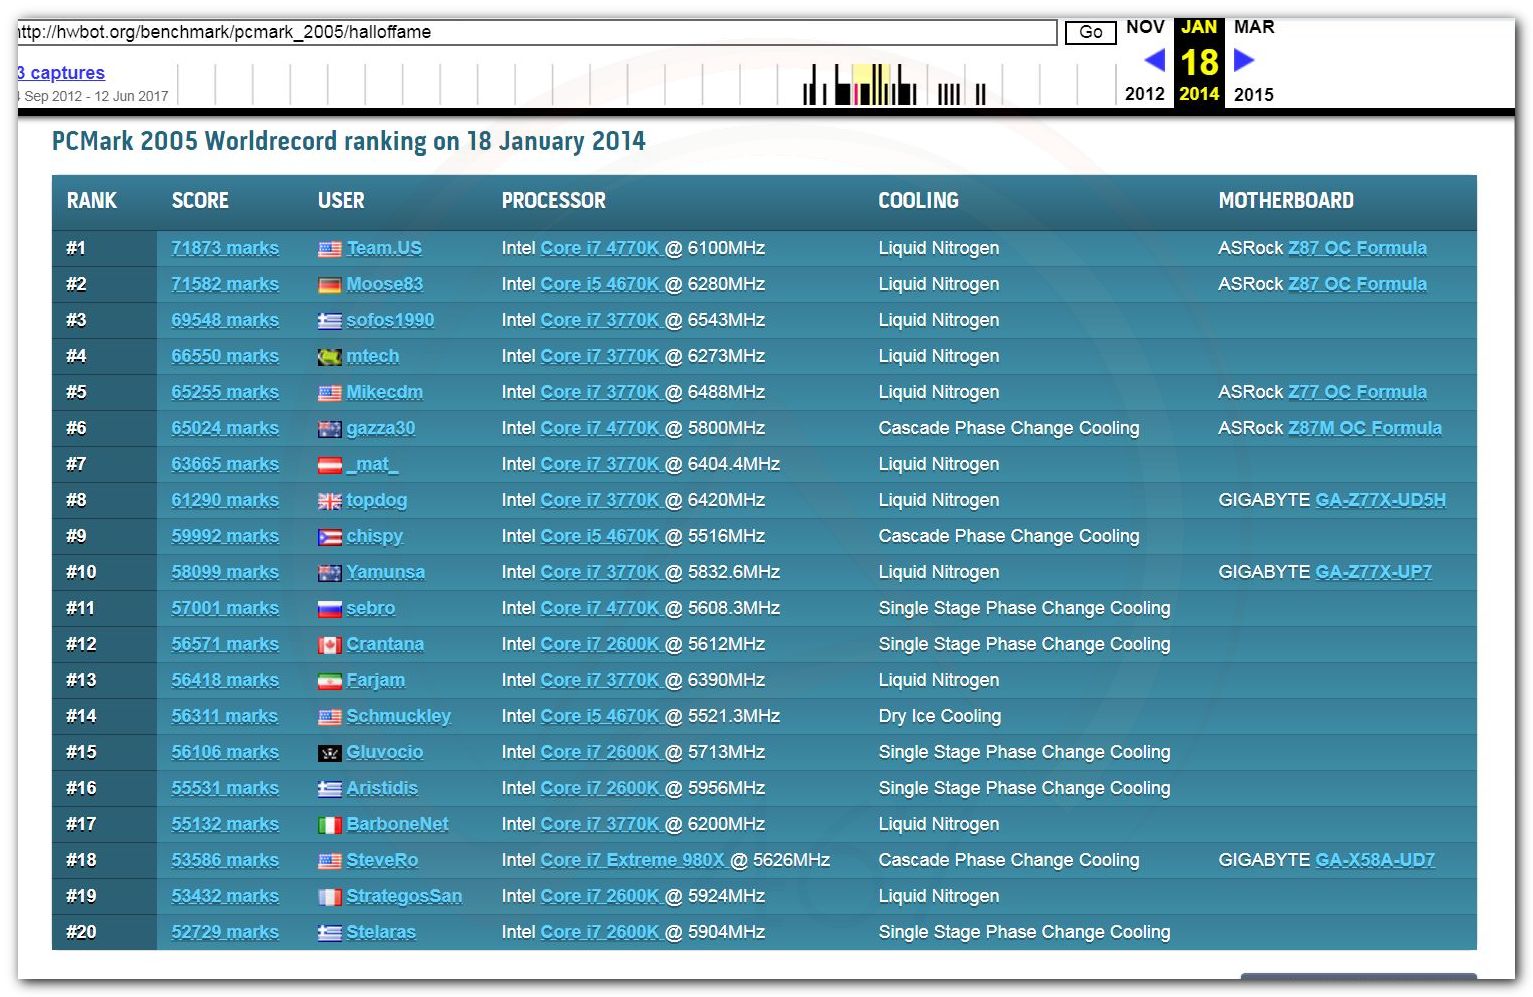Click the pirate flag beside Gluvocio
1533x997 pixels.
[329, 753]
